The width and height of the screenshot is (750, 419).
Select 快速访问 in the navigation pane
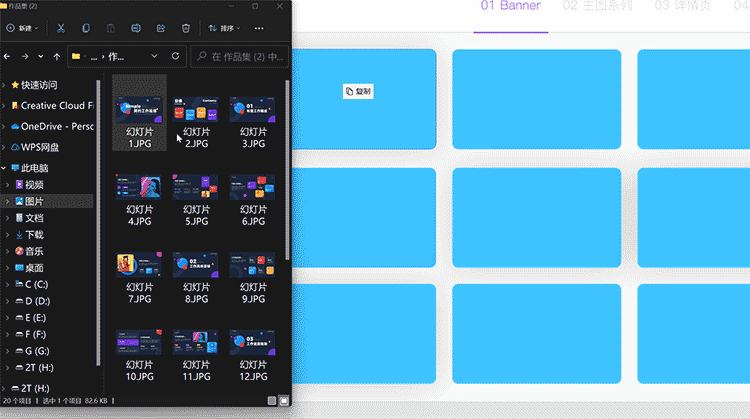tap(38, 85)
